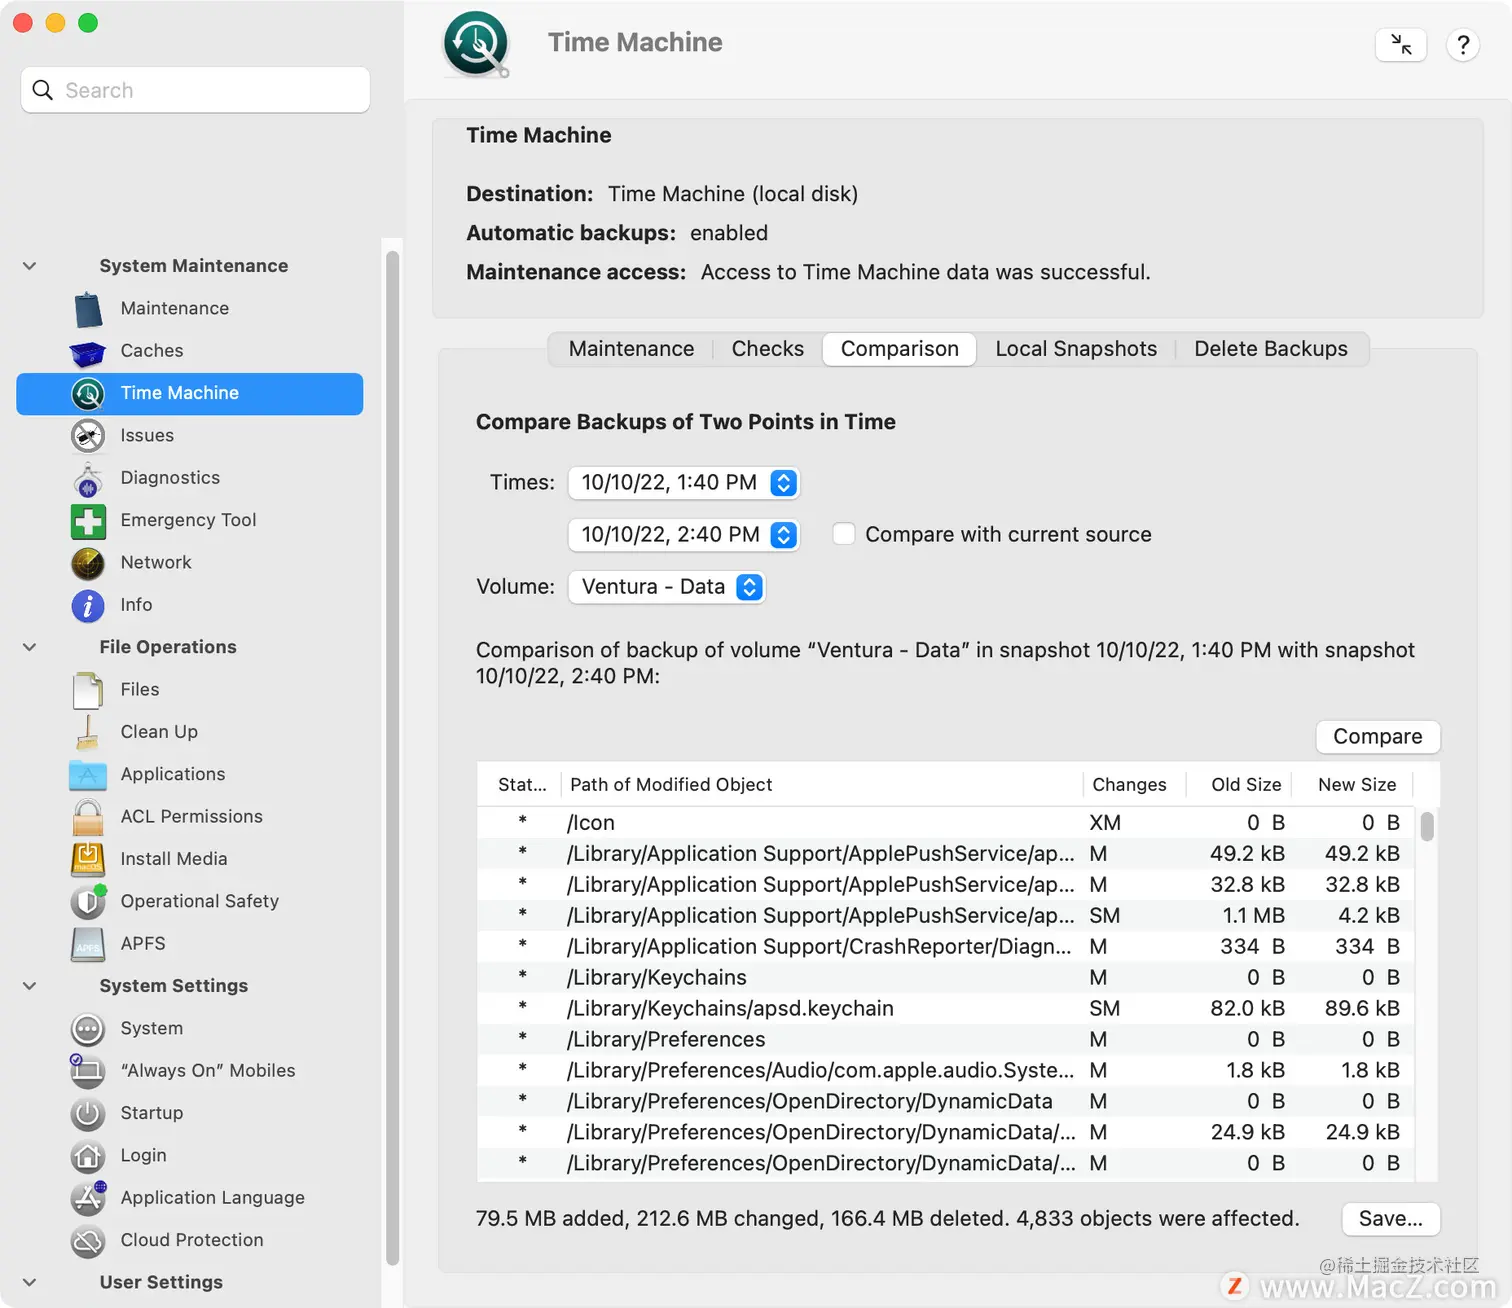Select the com.apple.audio.Syste... row
1512x1308 pixels.
(946, 1071)
